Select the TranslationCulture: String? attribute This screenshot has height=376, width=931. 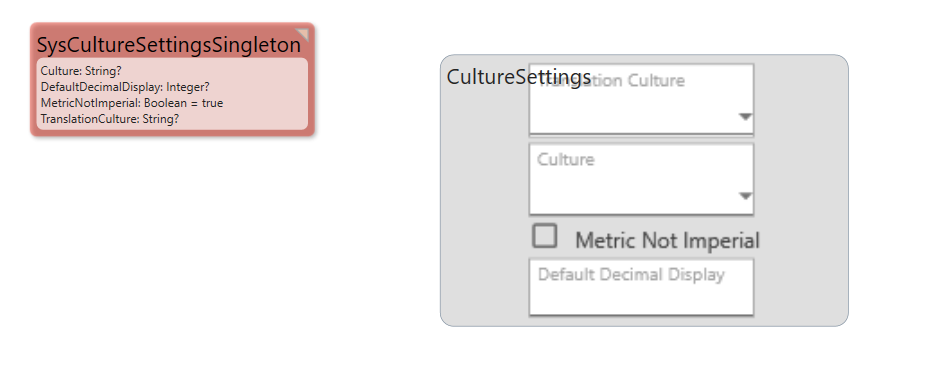[110, 119]
